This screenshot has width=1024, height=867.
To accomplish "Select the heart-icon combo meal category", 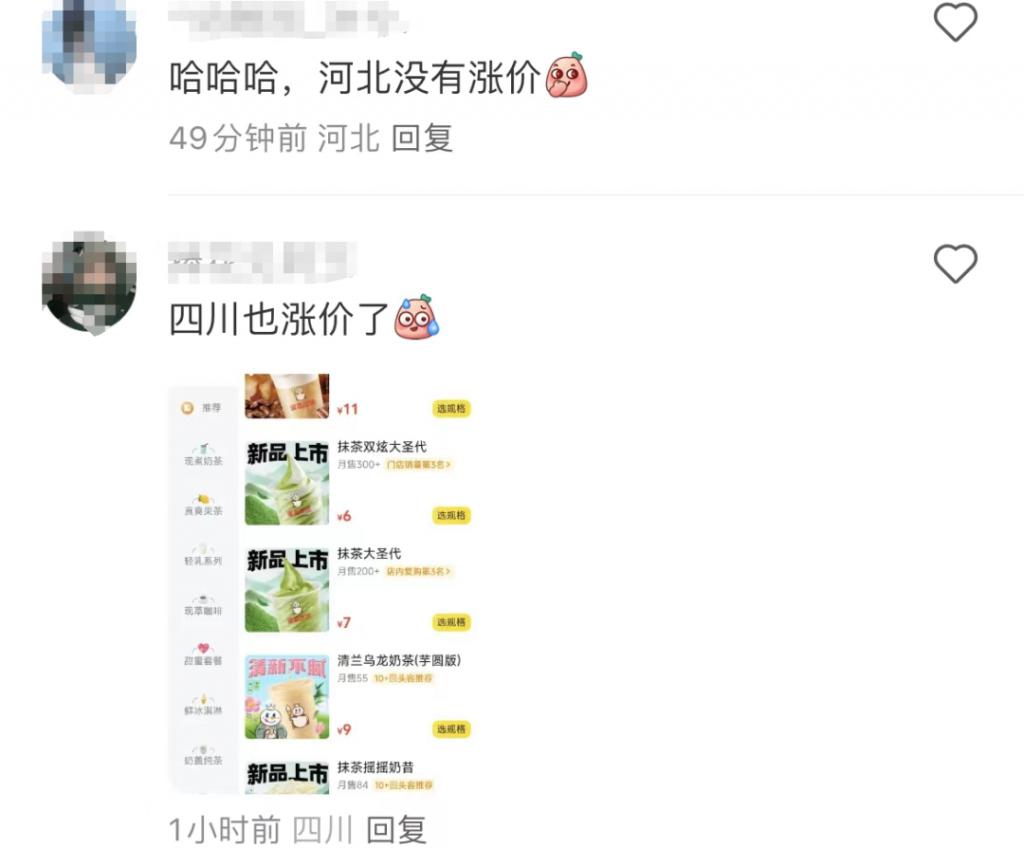I will pyautogui.click(x=203, y=654).
